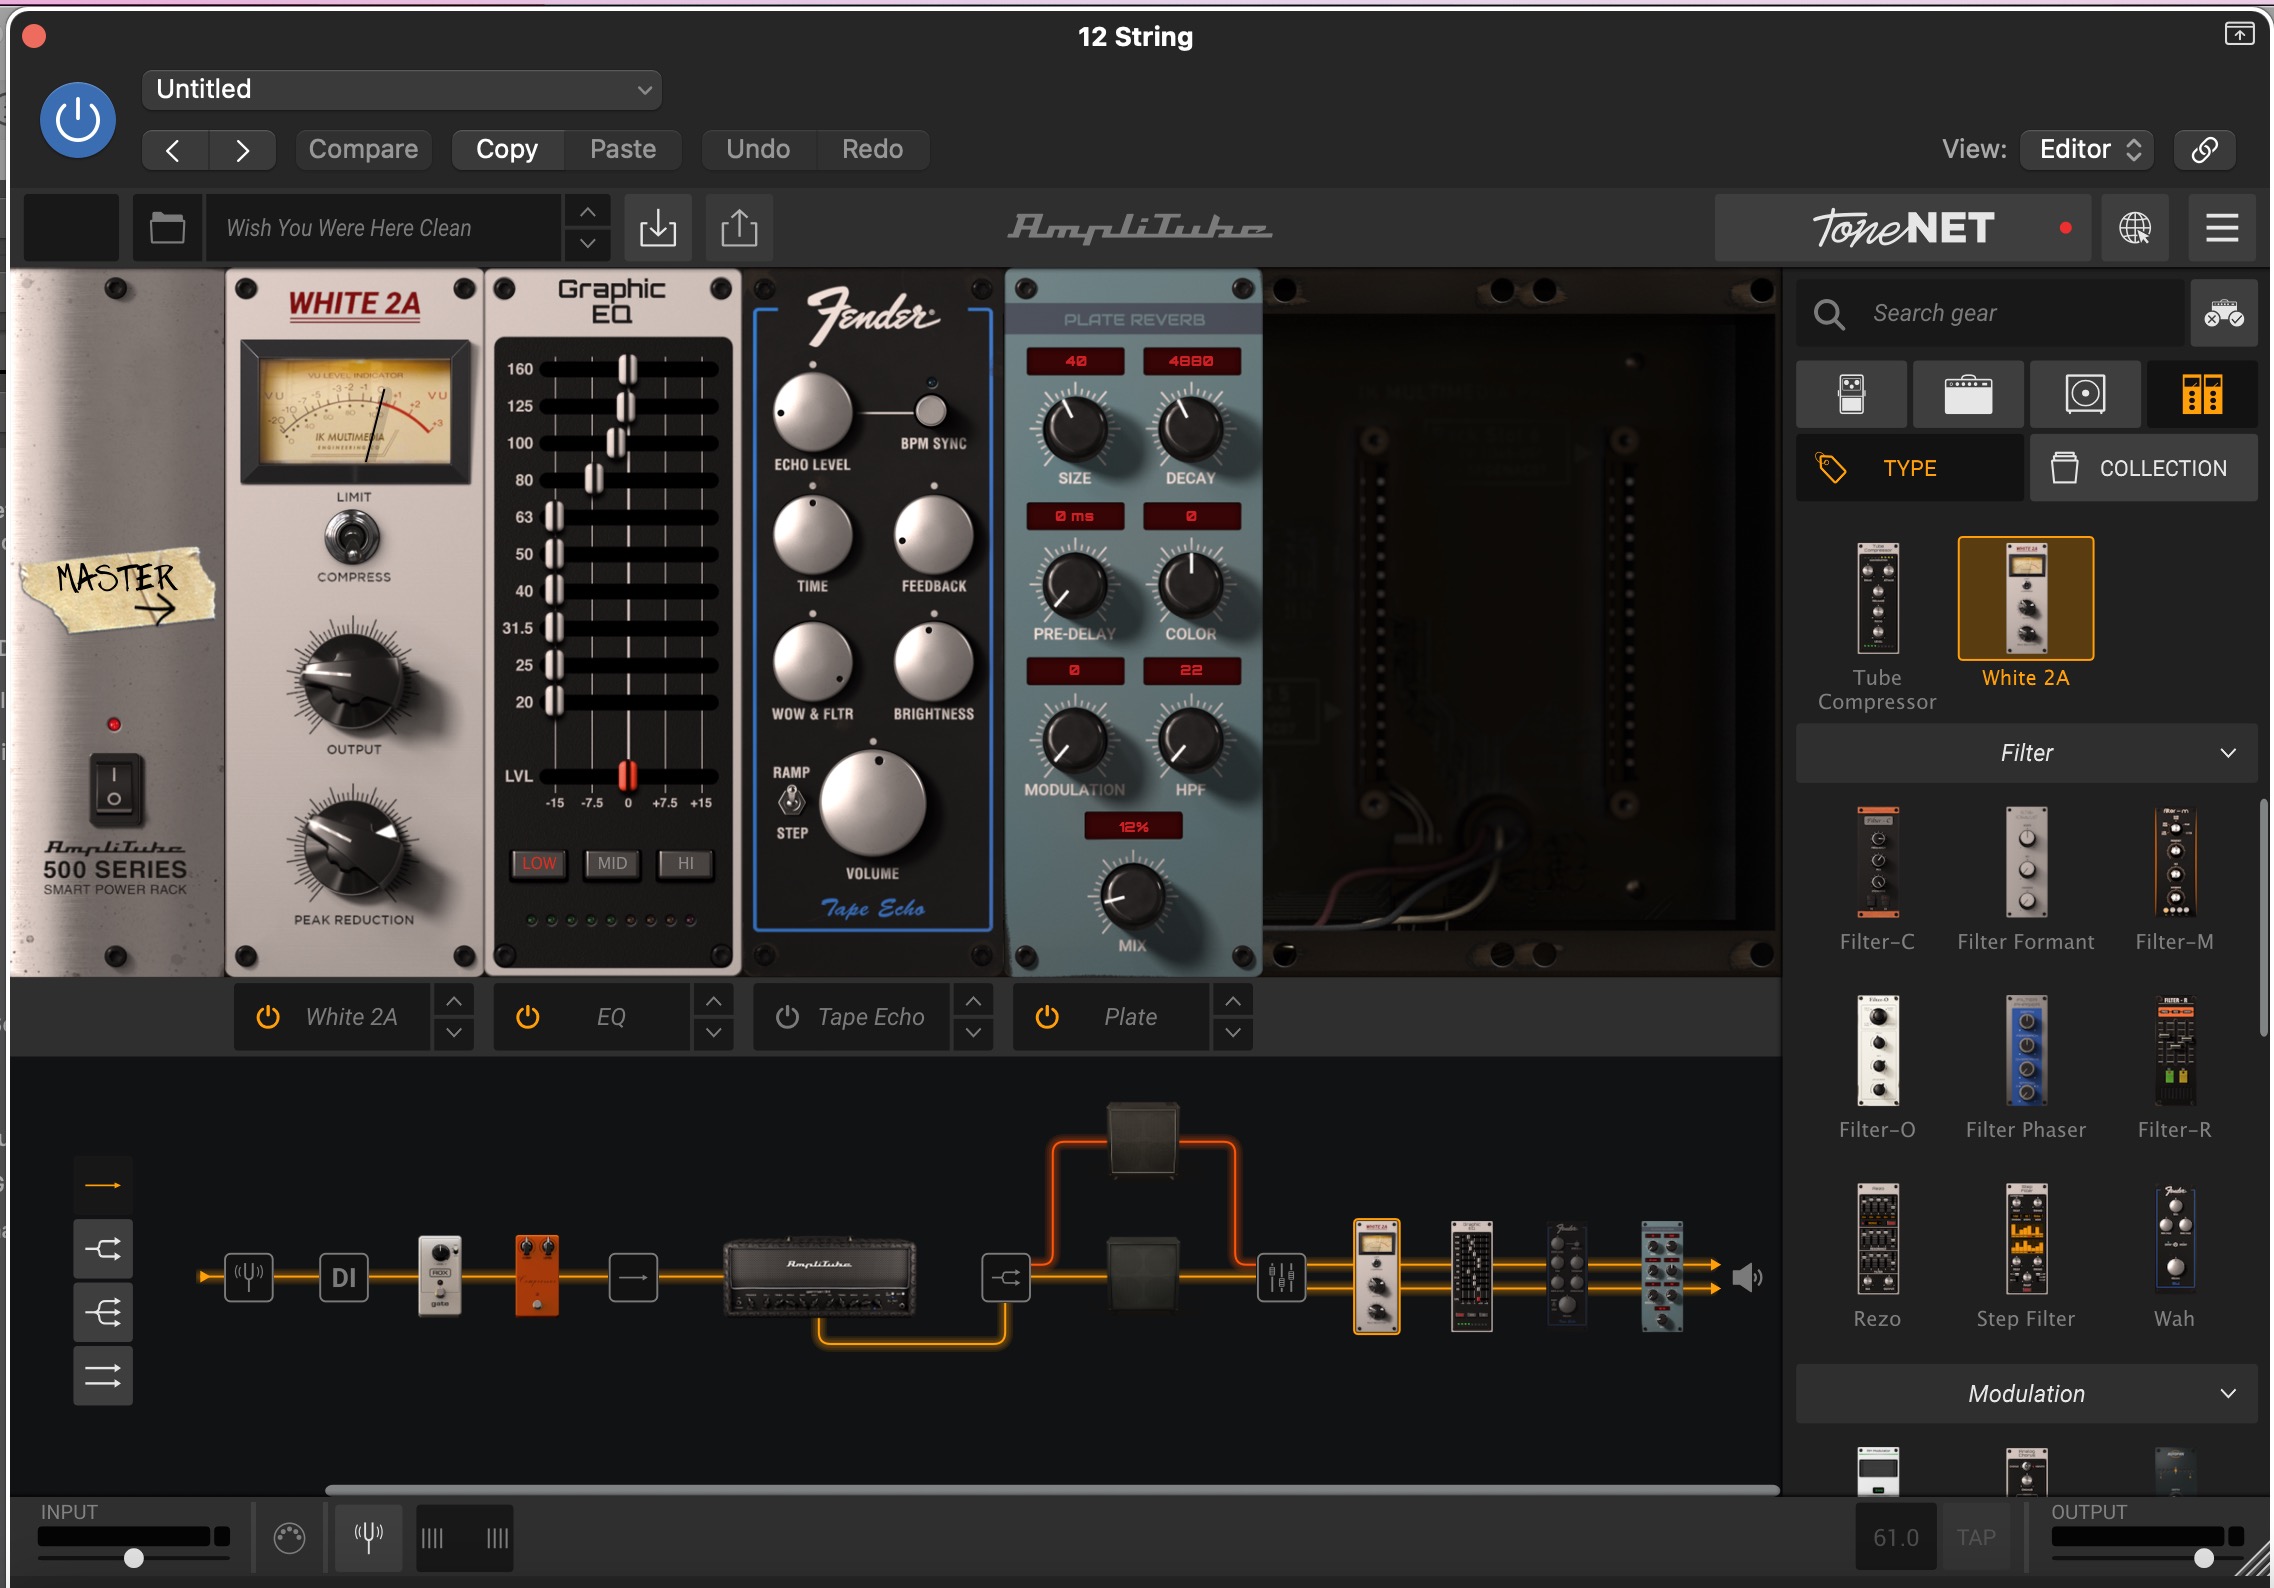Screen dimensions: 2274x1588
Task: Open the preset folder browser icon
Action: (167, 228)
